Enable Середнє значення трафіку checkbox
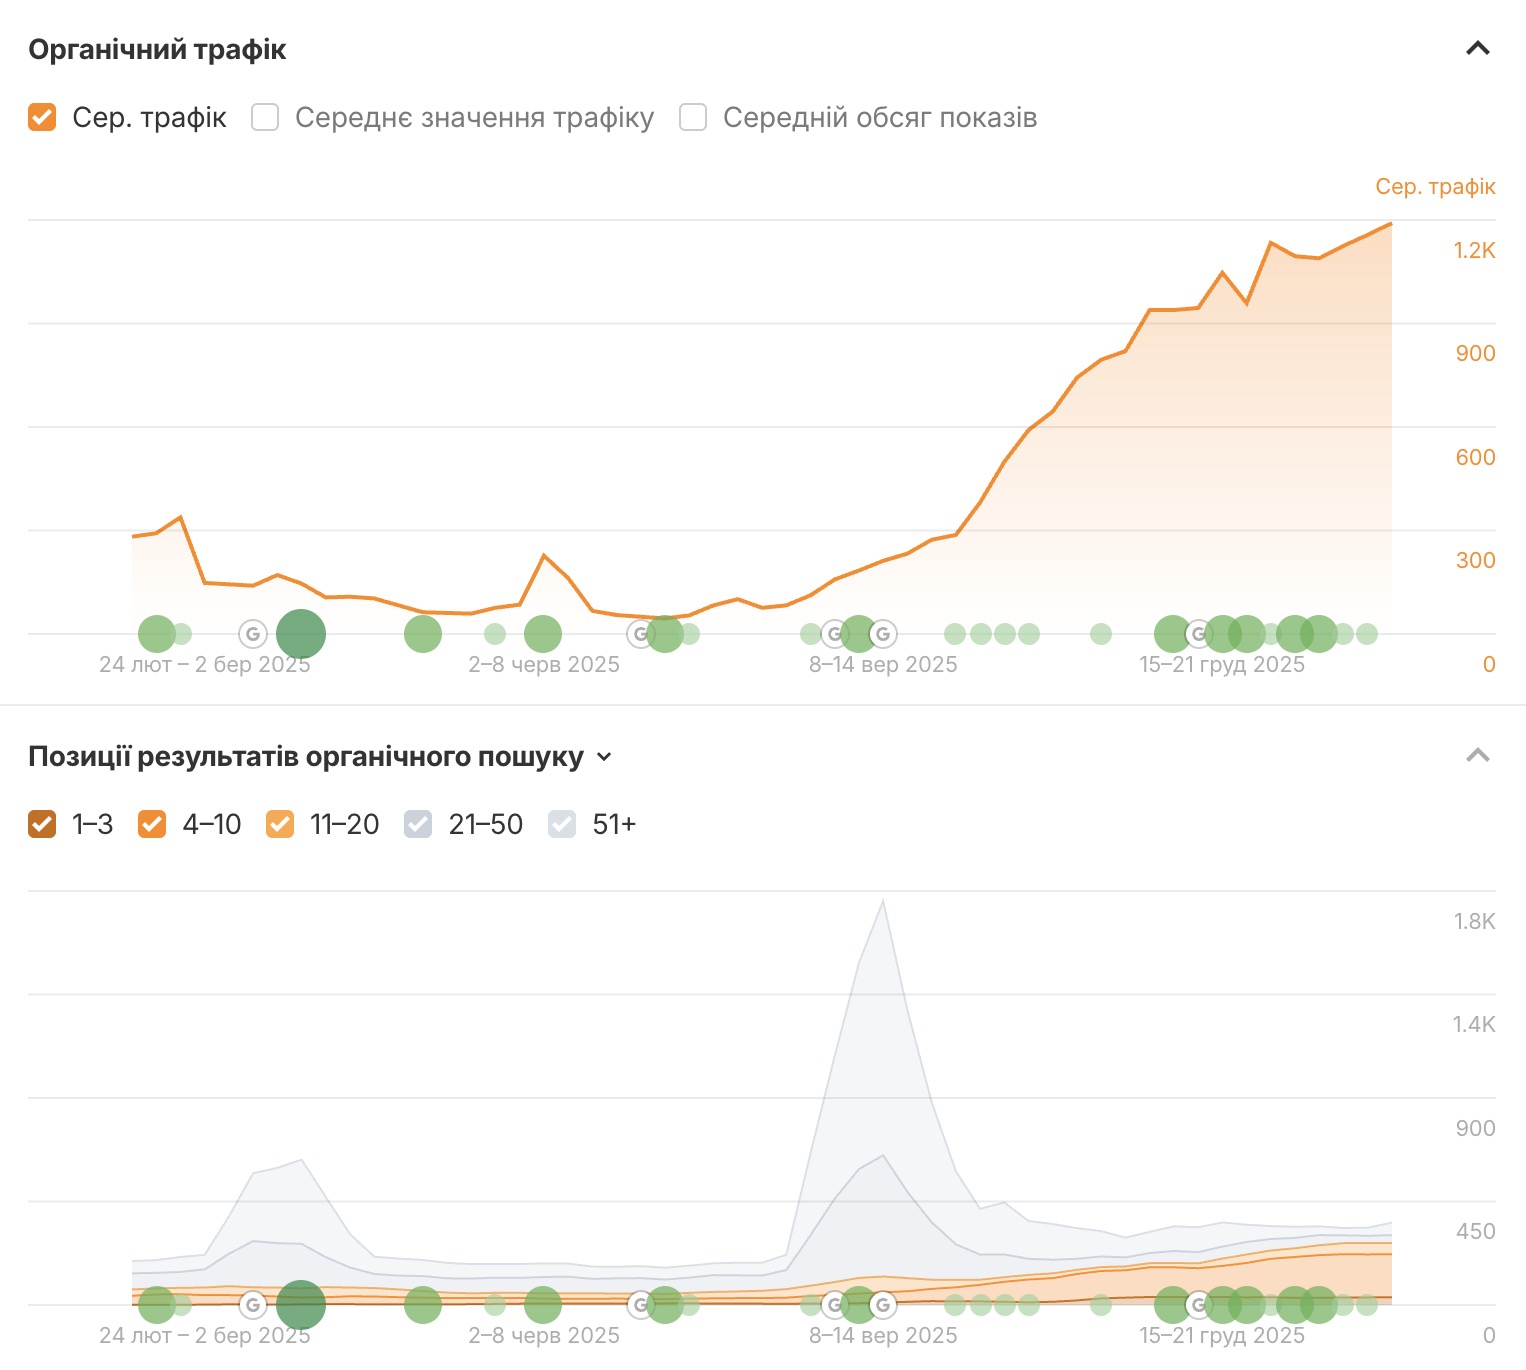 (265, 118)
